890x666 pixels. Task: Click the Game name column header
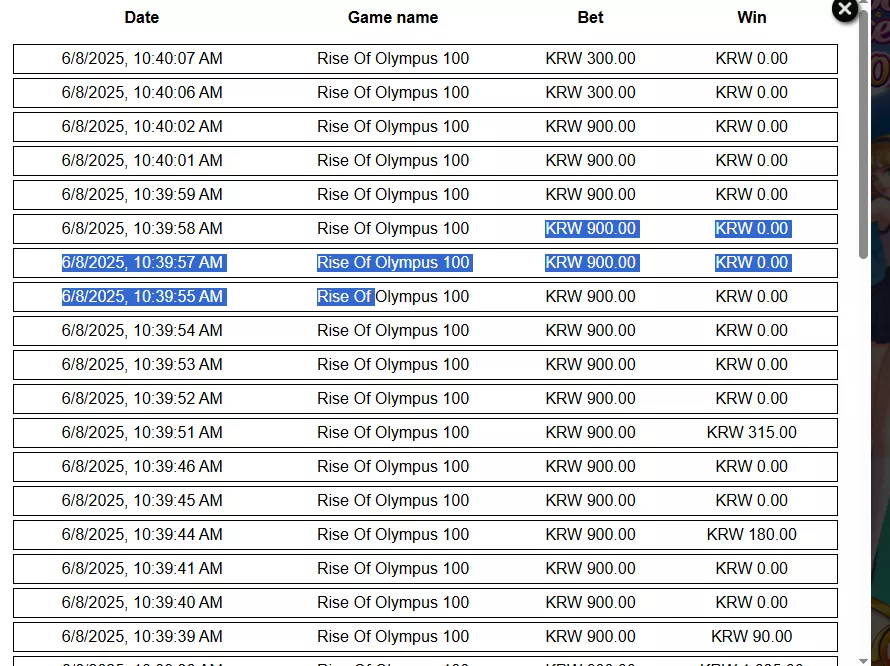coord(393,18)
